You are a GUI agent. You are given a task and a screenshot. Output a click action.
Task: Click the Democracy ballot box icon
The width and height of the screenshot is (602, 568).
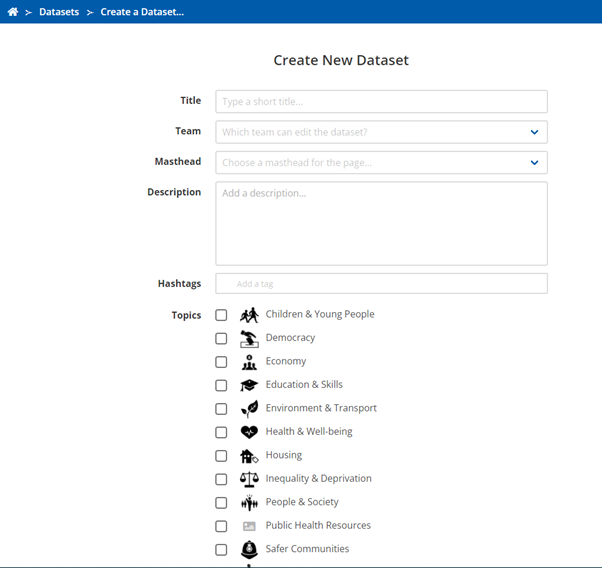(249, 339)
